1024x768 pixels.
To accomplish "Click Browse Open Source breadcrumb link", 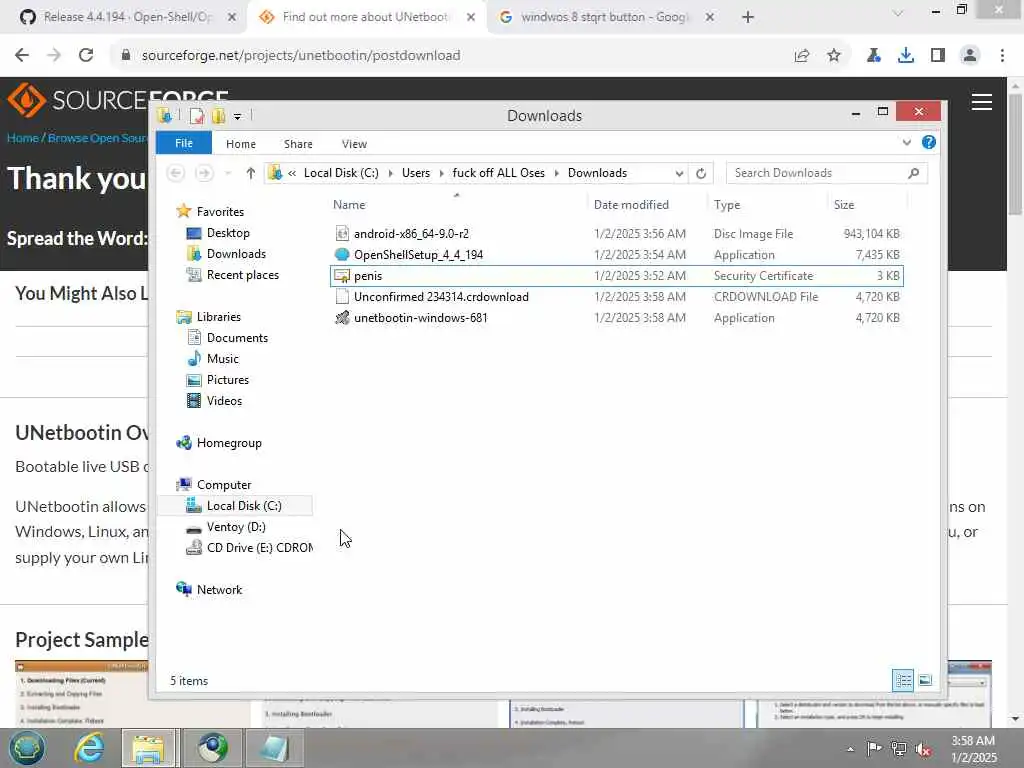I will 97,138.
